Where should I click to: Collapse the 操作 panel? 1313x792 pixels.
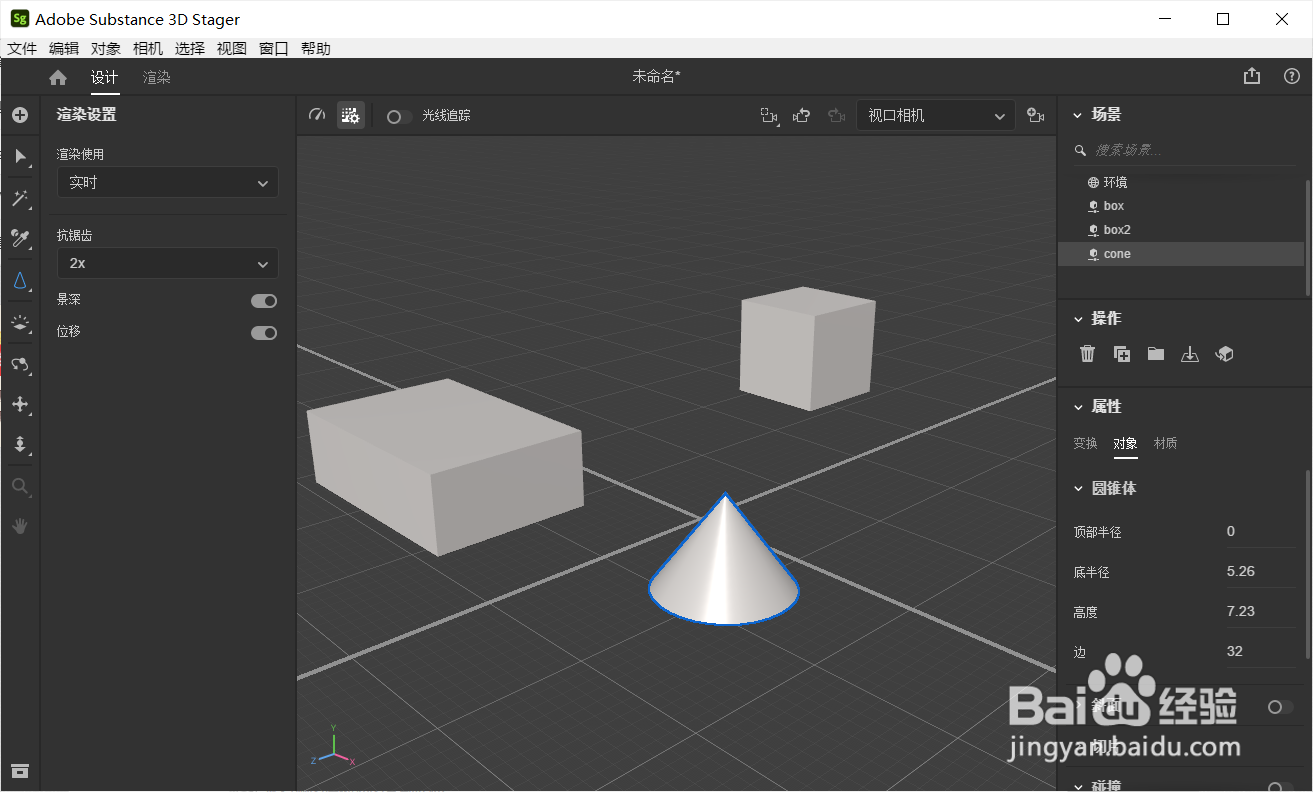(1078, 319)
